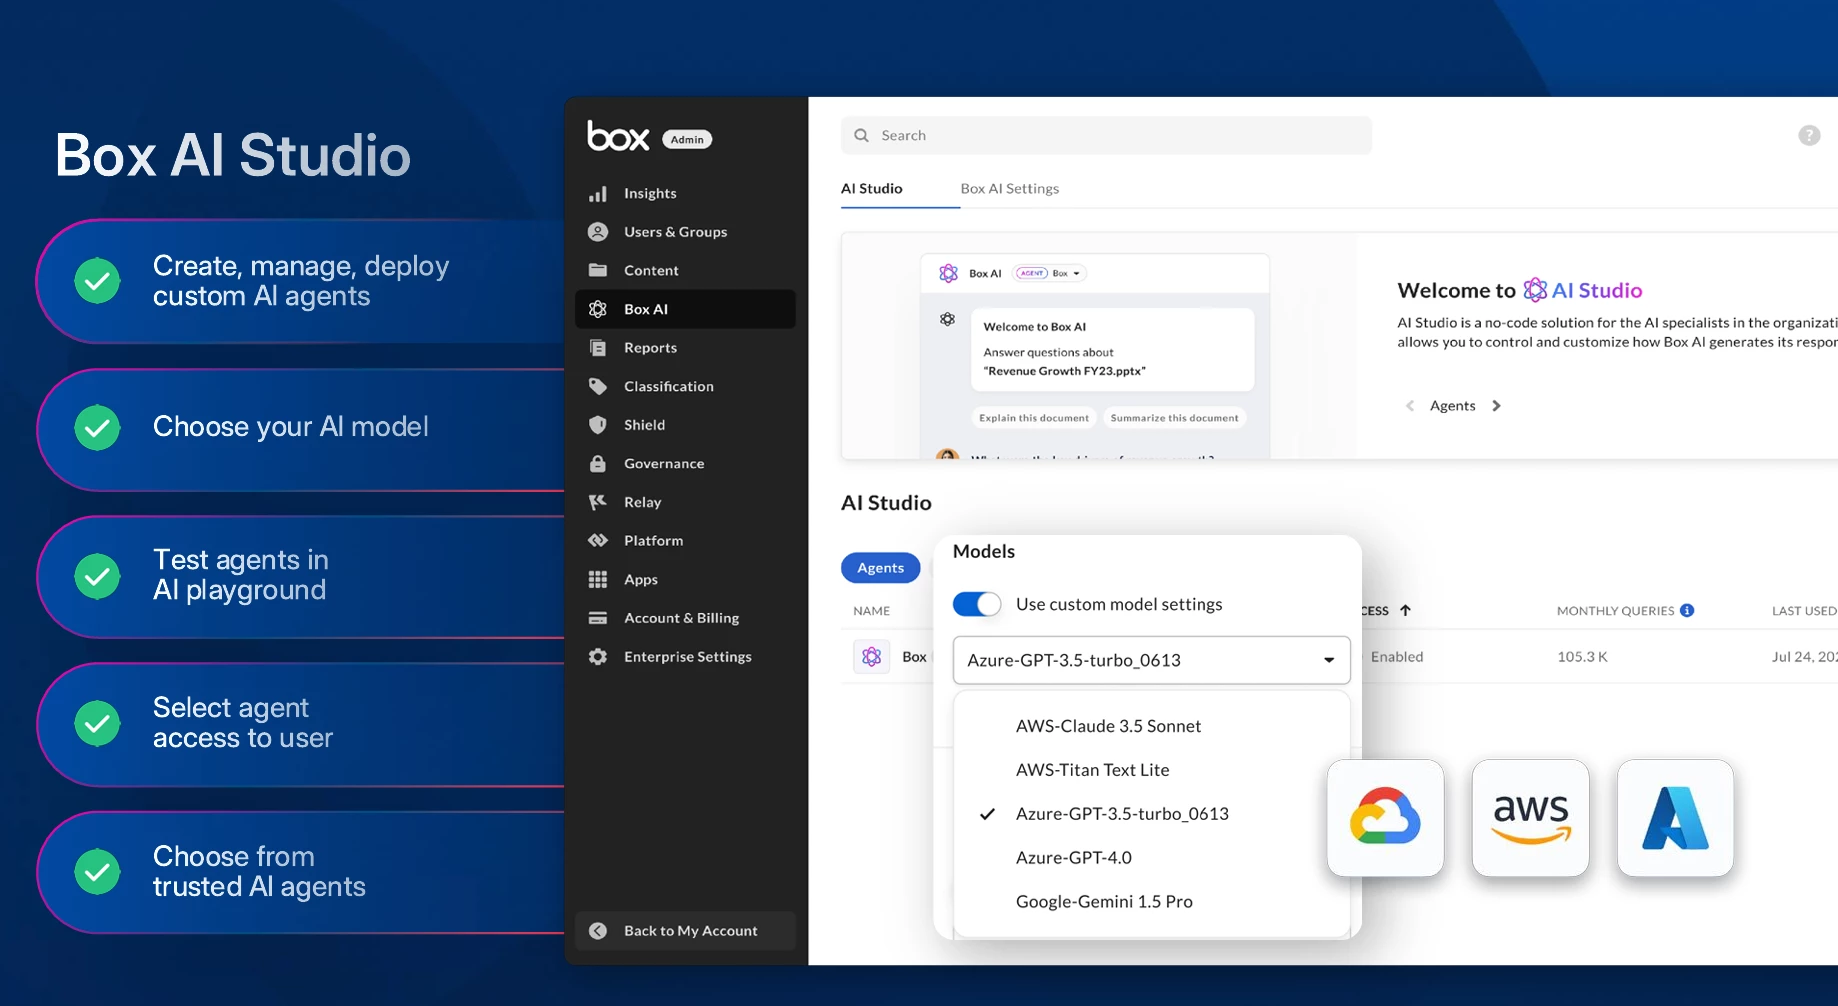Click the Shield badge icon

tap(598, 425)
